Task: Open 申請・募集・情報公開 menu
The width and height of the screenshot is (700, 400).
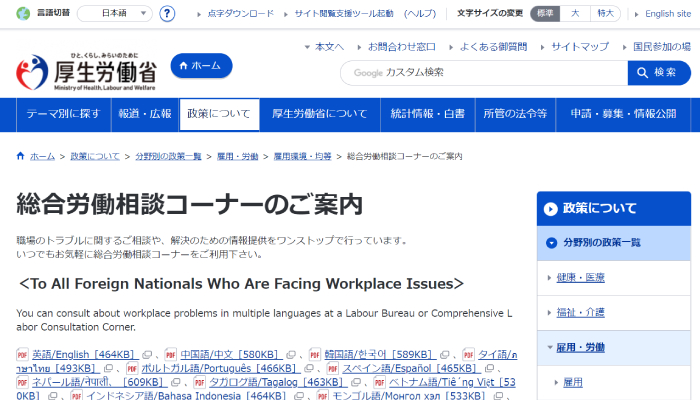Action: [623, 114]
